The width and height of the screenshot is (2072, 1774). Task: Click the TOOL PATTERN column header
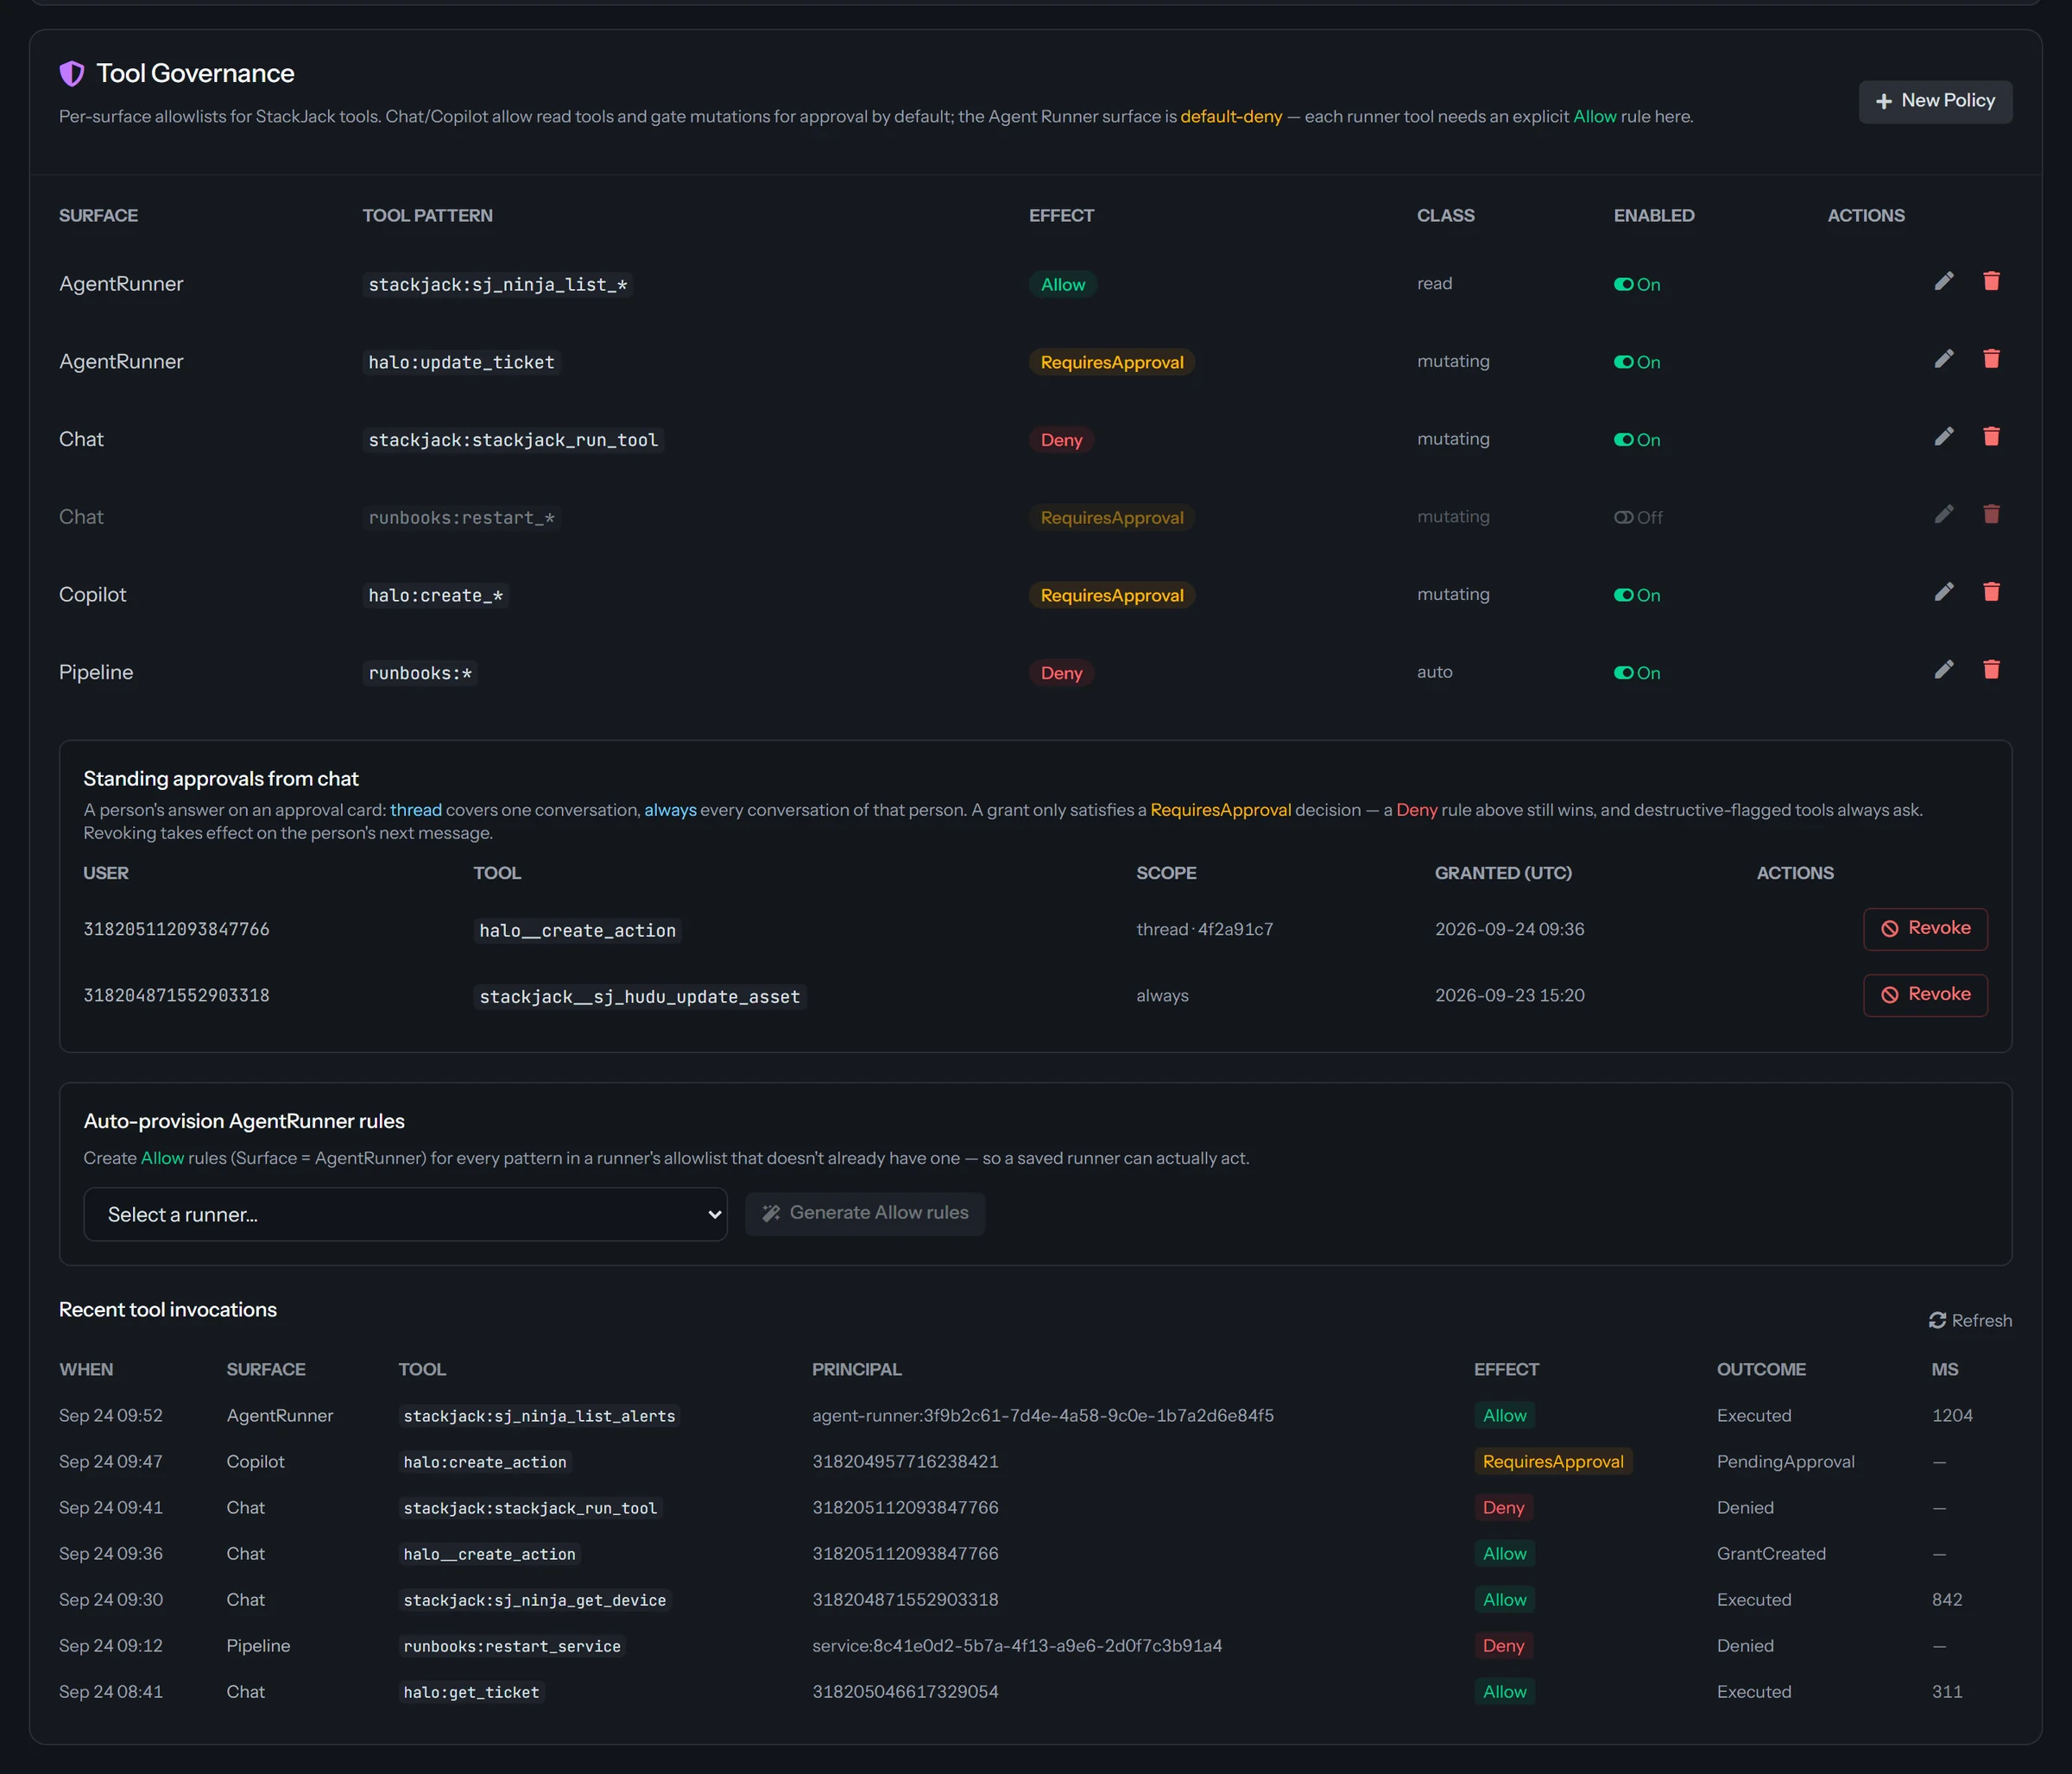pos(427,216)
